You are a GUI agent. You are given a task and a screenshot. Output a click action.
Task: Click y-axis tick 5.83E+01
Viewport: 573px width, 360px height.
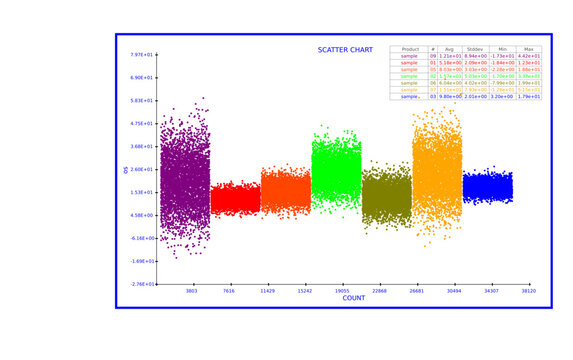(x=142, y=101)
